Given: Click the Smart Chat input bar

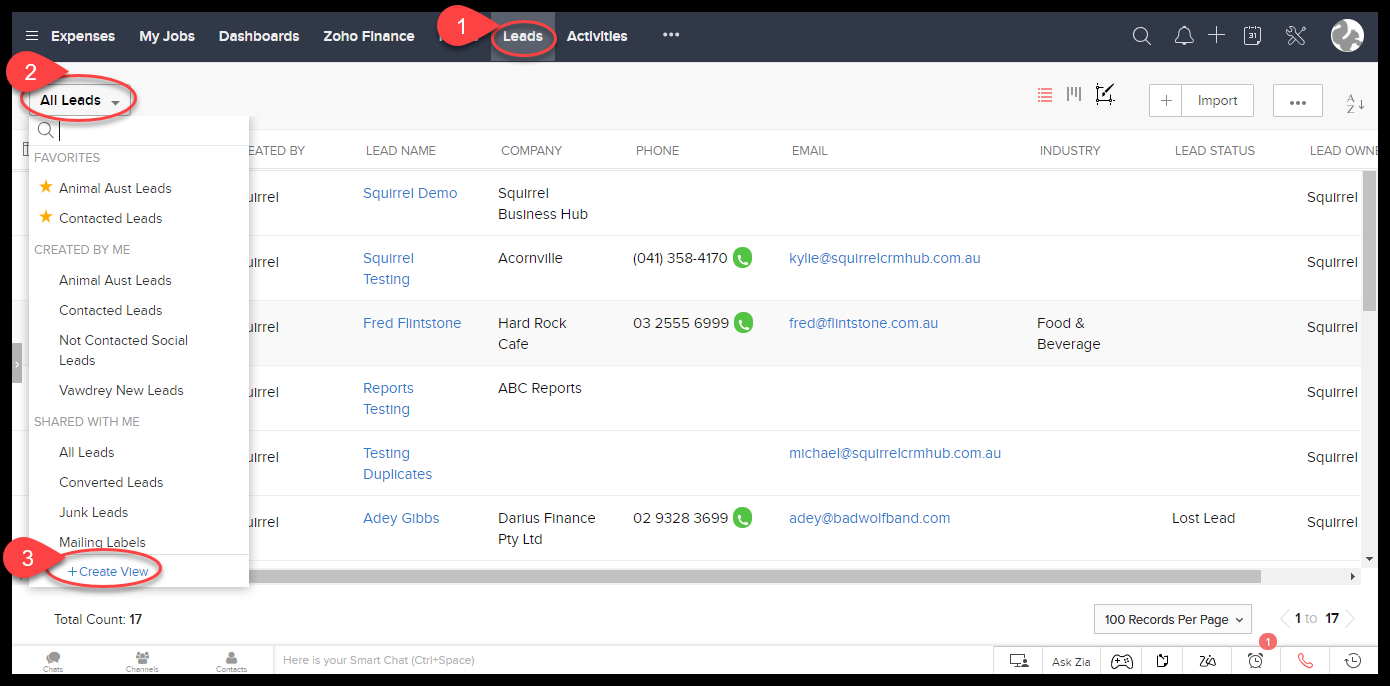Looking at the screenshot, I should pos(632,660).
